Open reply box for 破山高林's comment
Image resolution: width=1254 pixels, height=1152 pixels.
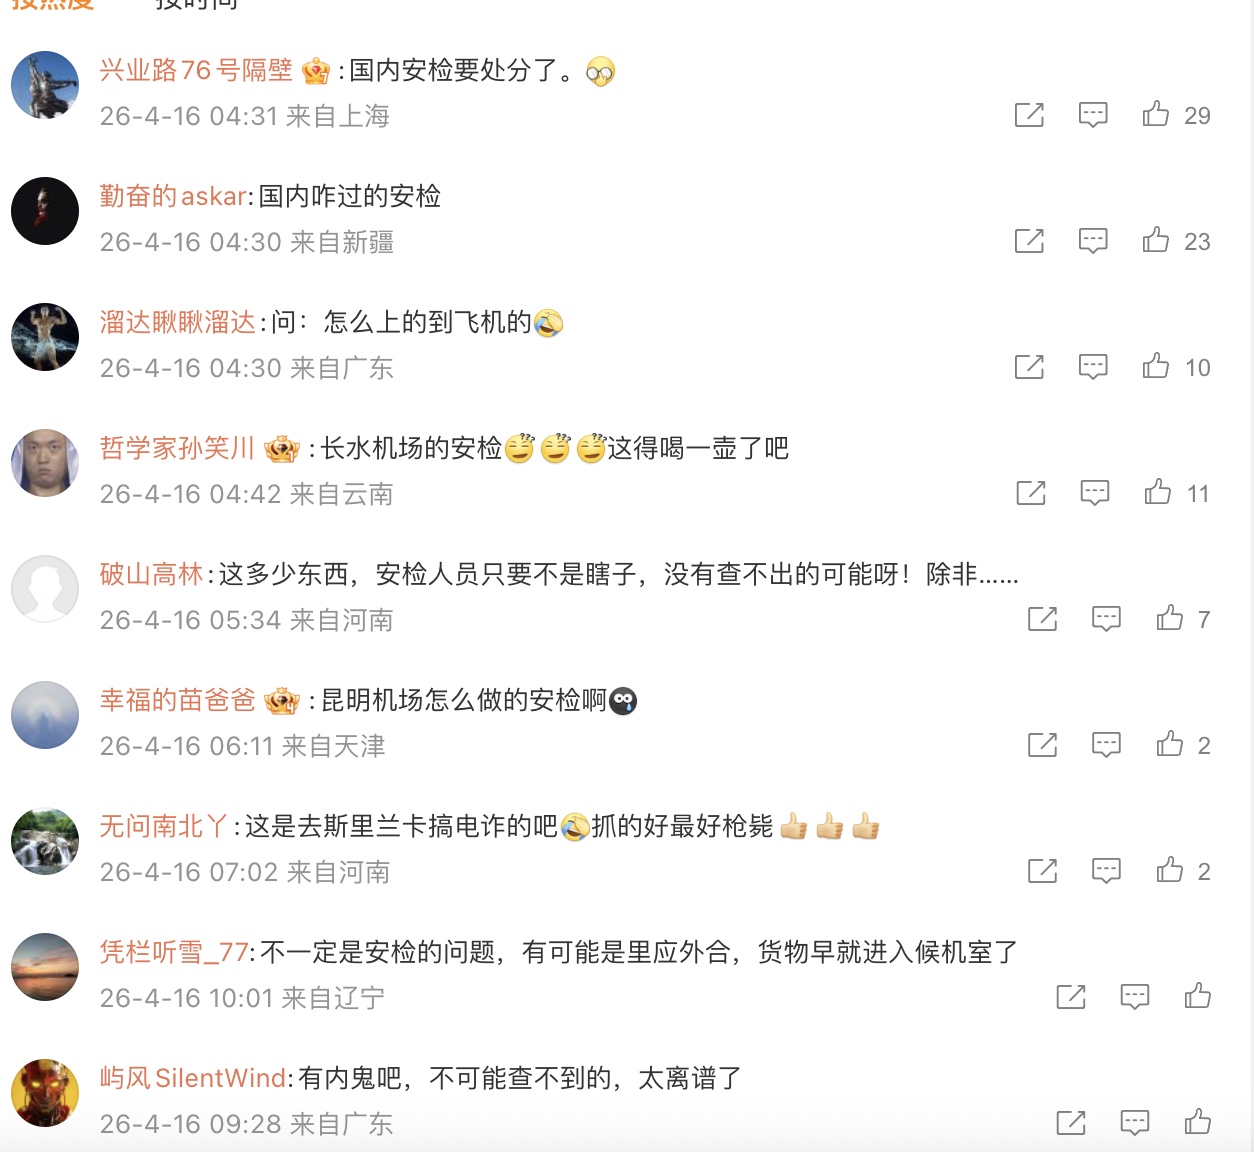pos(1106,619)
